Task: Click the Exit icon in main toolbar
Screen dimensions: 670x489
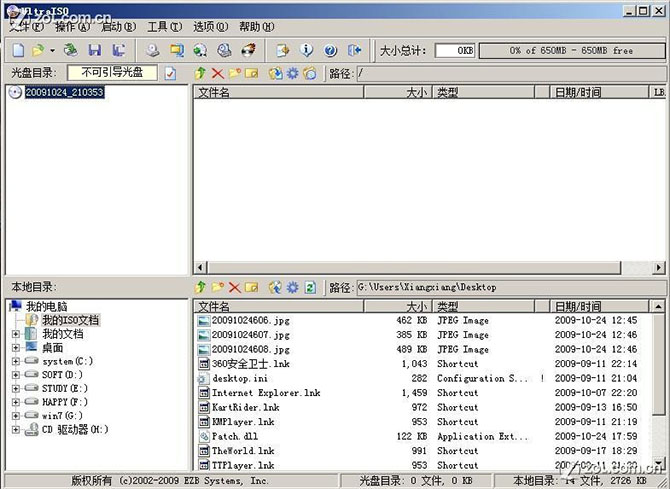Action: [x=354, y=50]
